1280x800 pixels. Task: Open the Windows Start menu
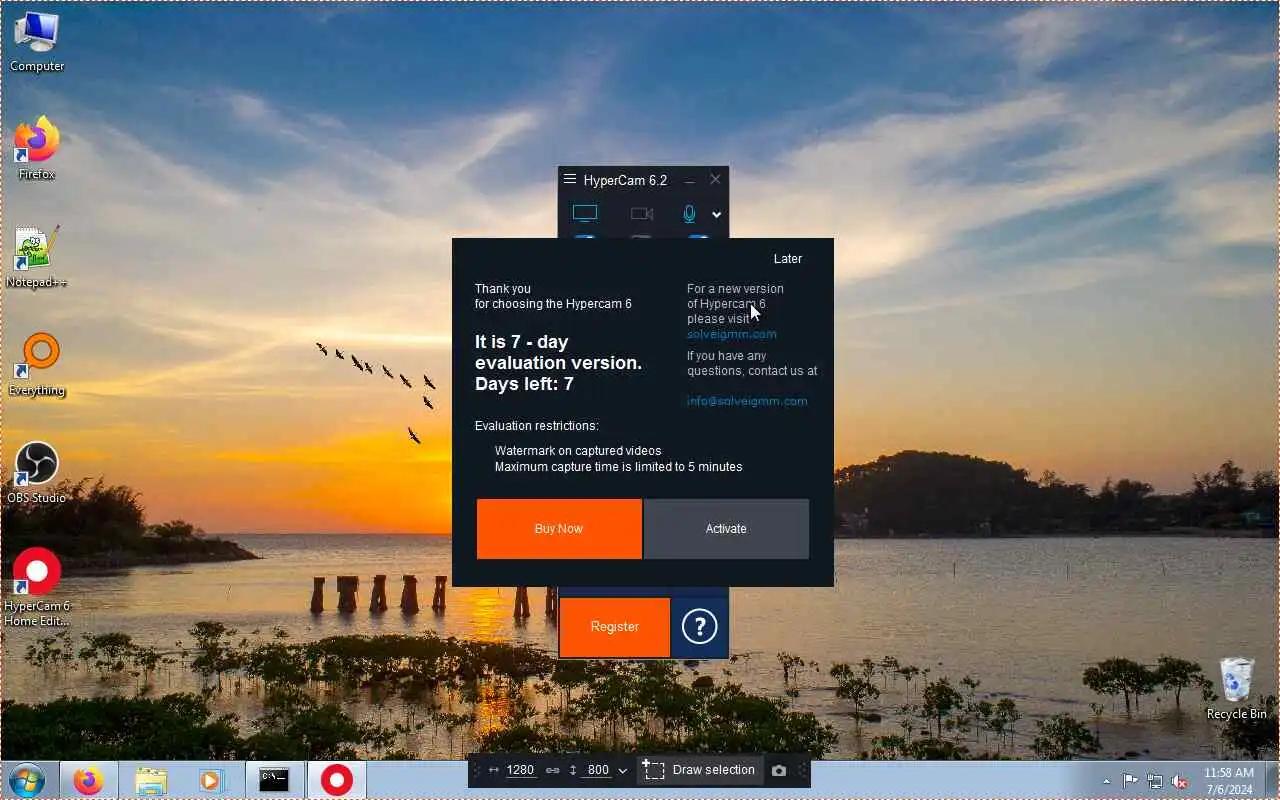coord(27,780)
